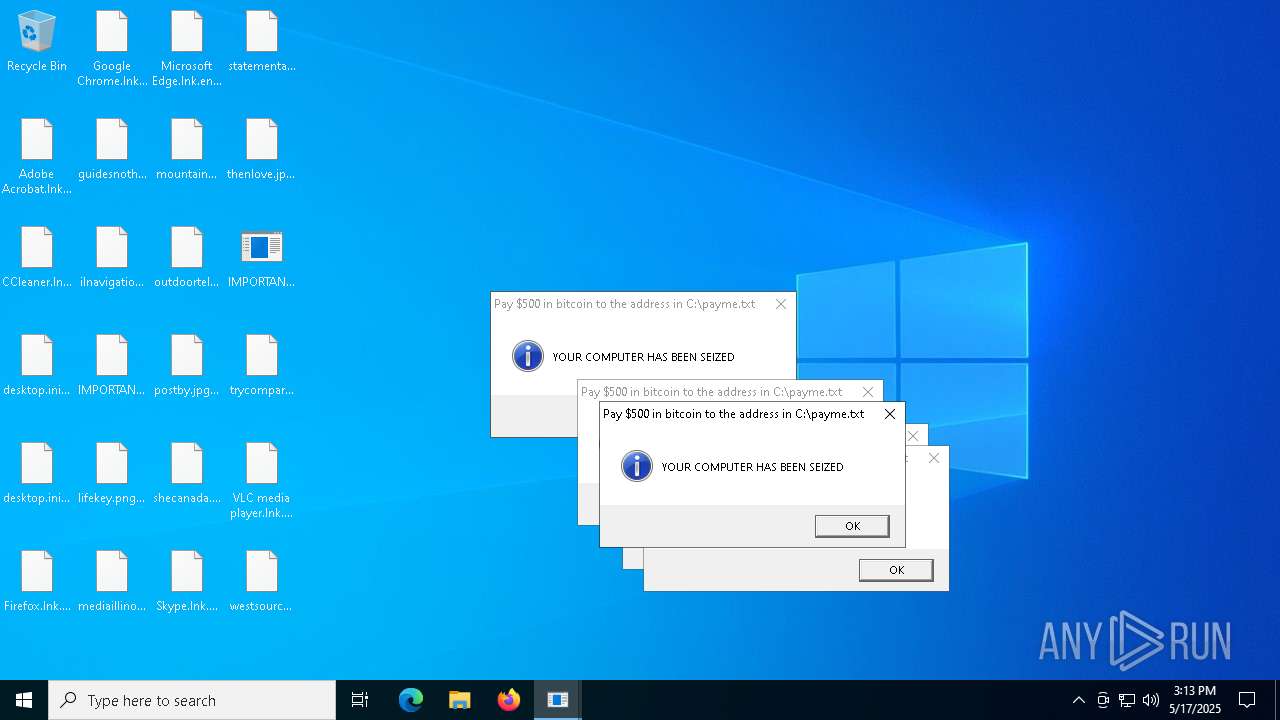
Task: Select the thenlove.jp... desktop file
Action: tap(262, 150)
